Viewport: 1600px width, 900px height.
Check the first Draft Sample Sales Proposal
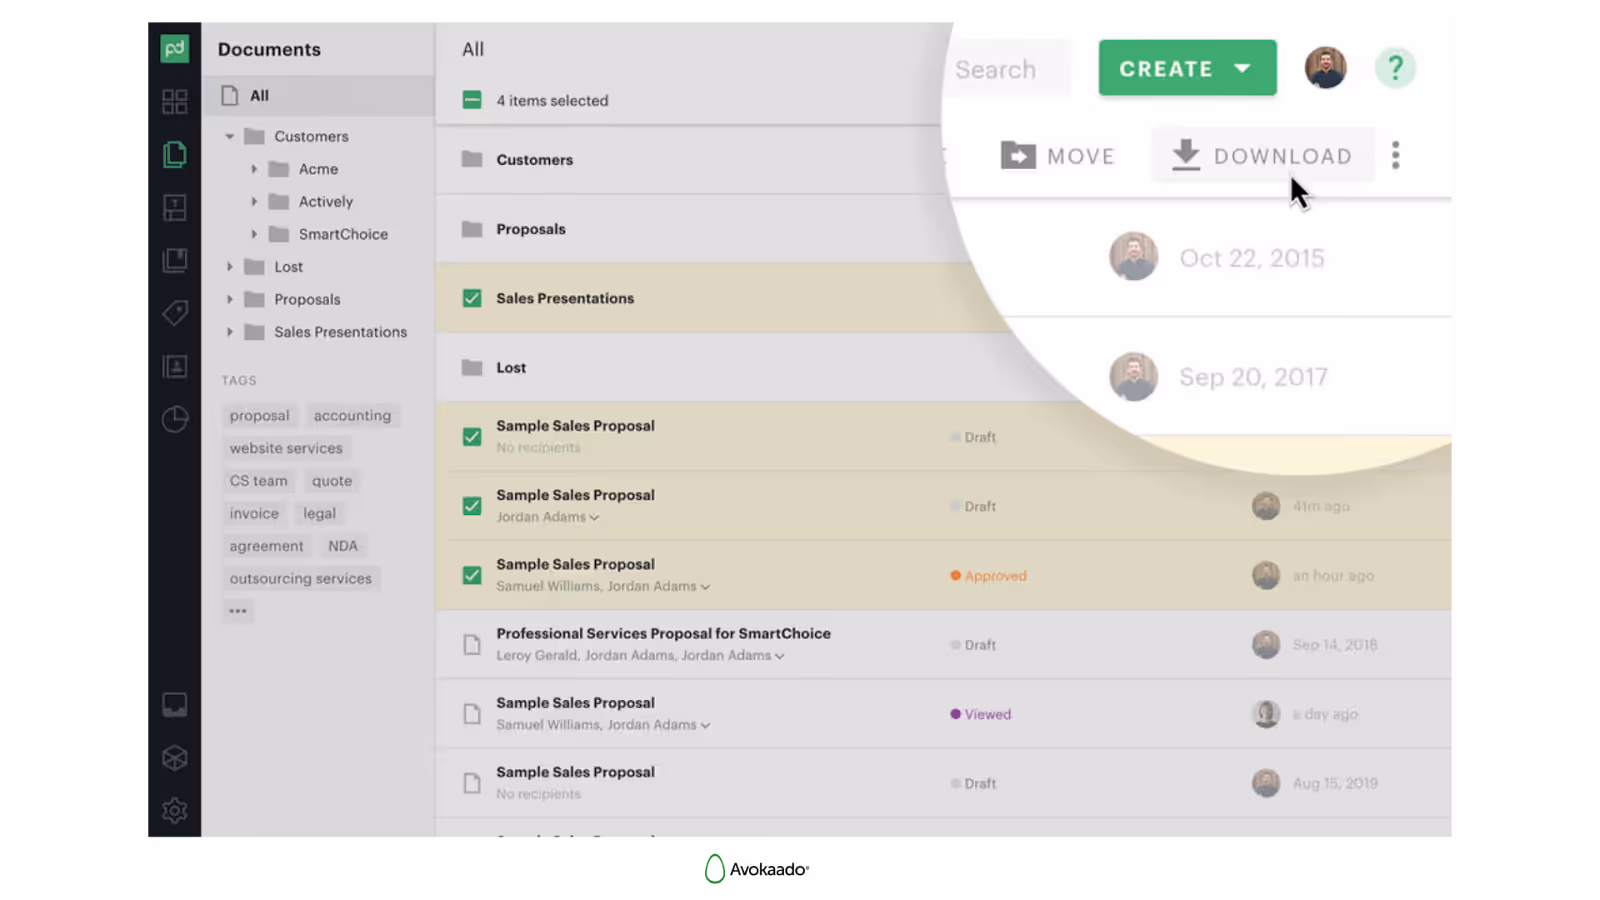471,437
